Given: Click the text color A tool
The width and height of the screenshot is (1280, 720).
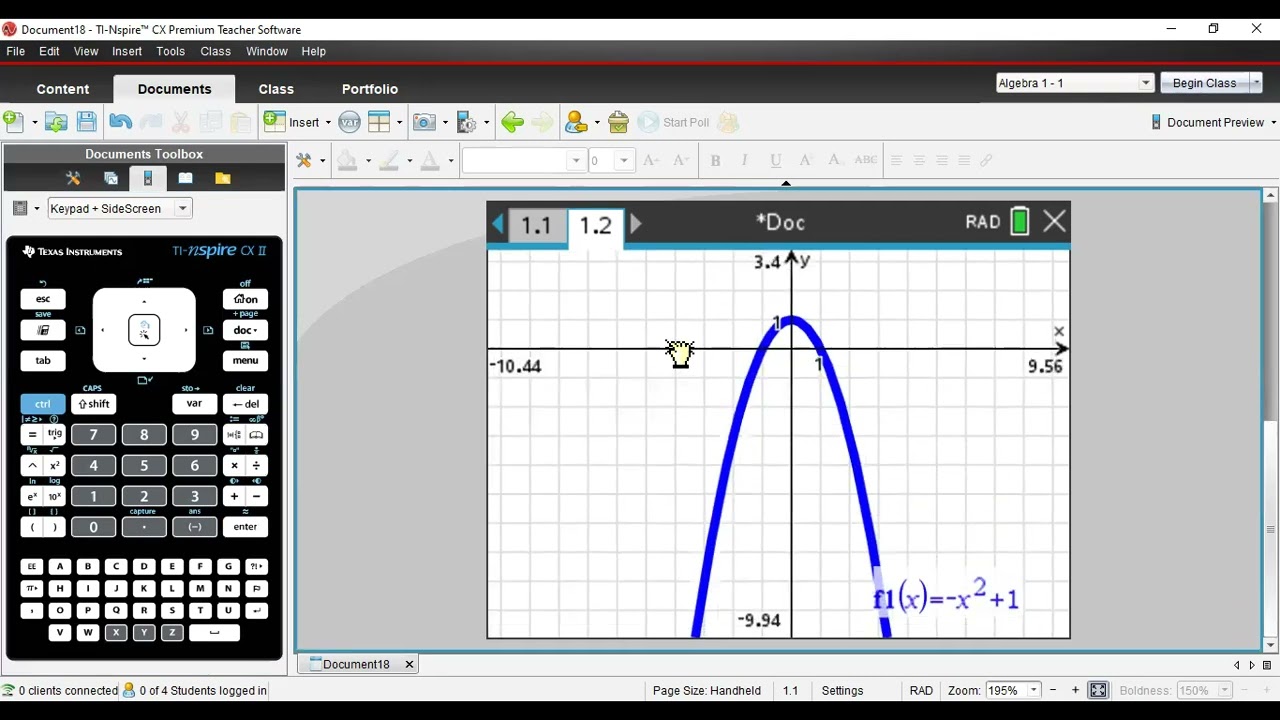Looking at the screenshot, I should [430, 160].
